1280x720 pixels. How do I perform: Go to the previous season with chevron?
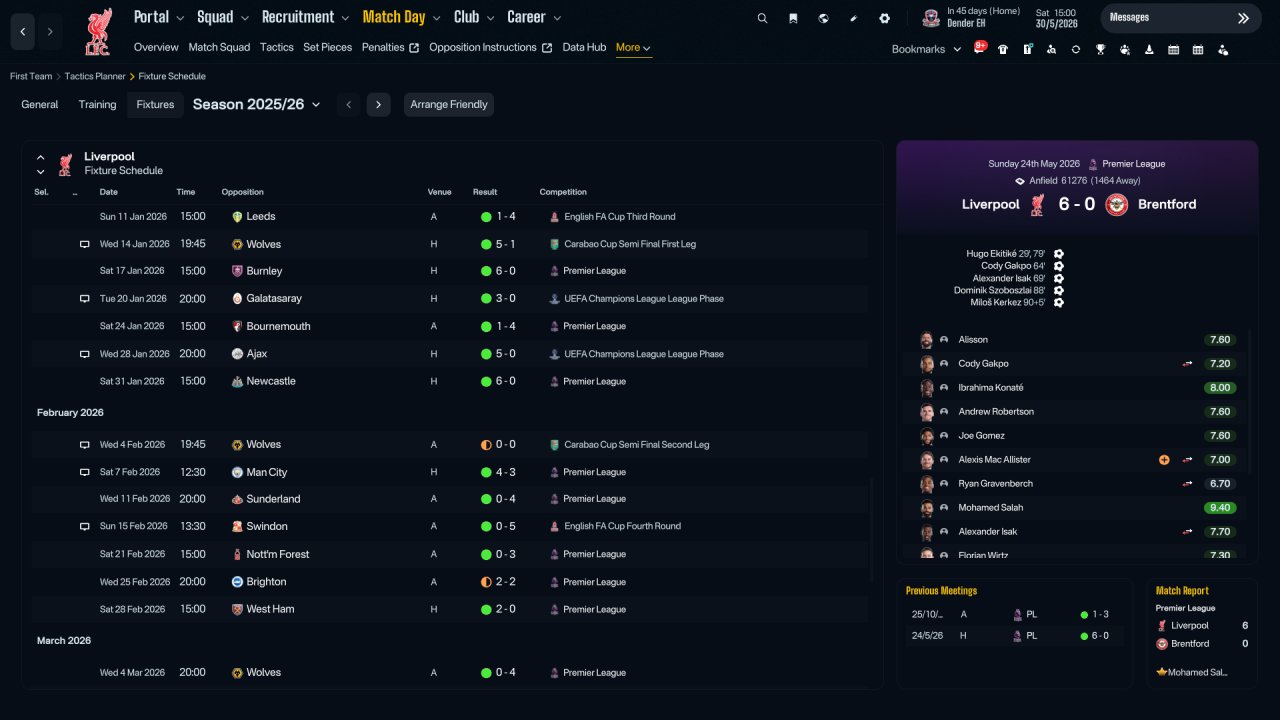[x=348, y=105]
